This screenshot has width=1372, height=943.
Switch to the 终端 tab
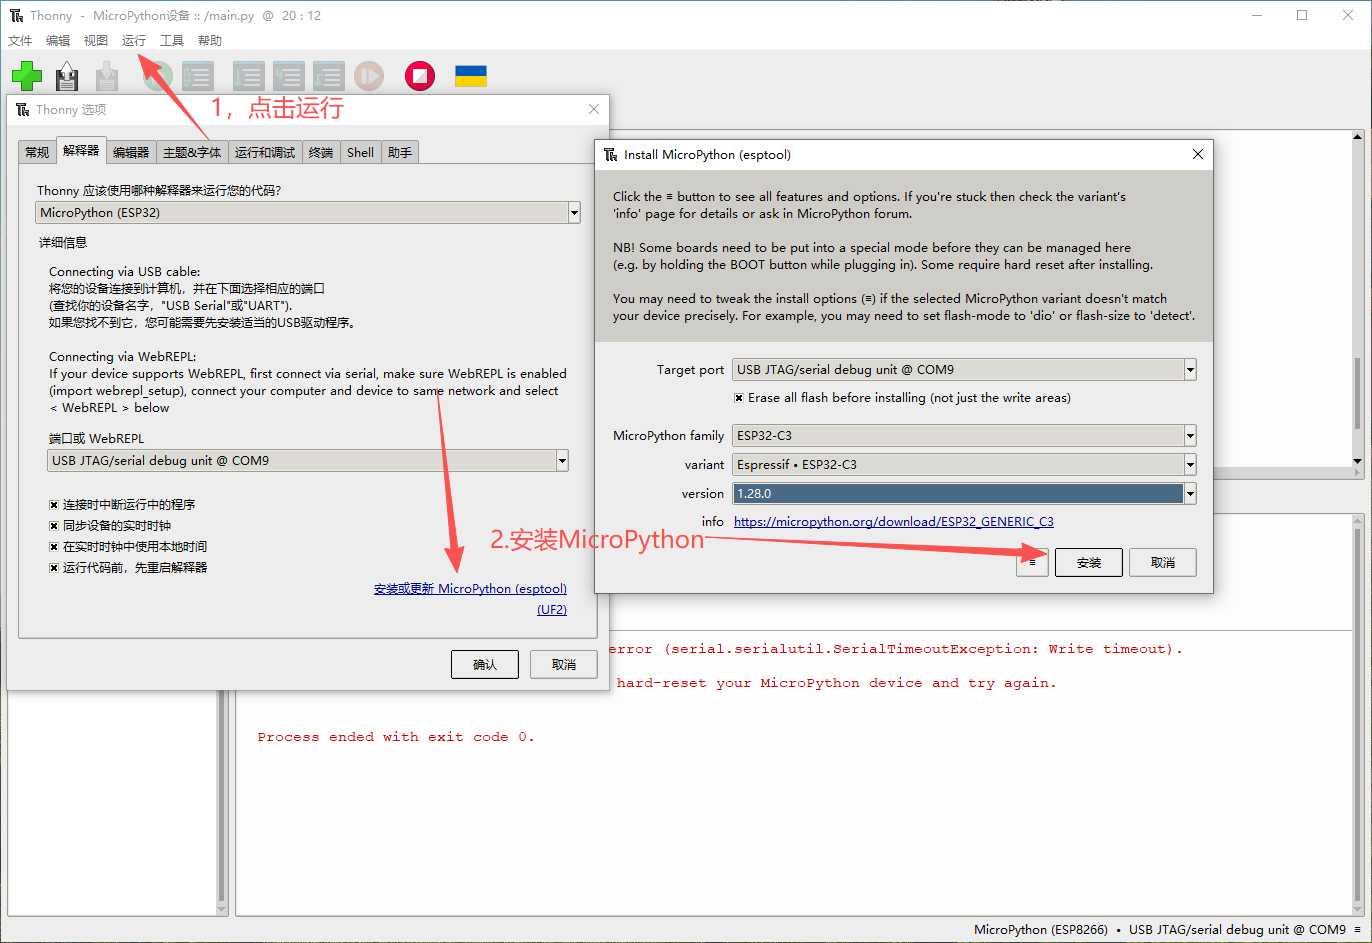321,152
